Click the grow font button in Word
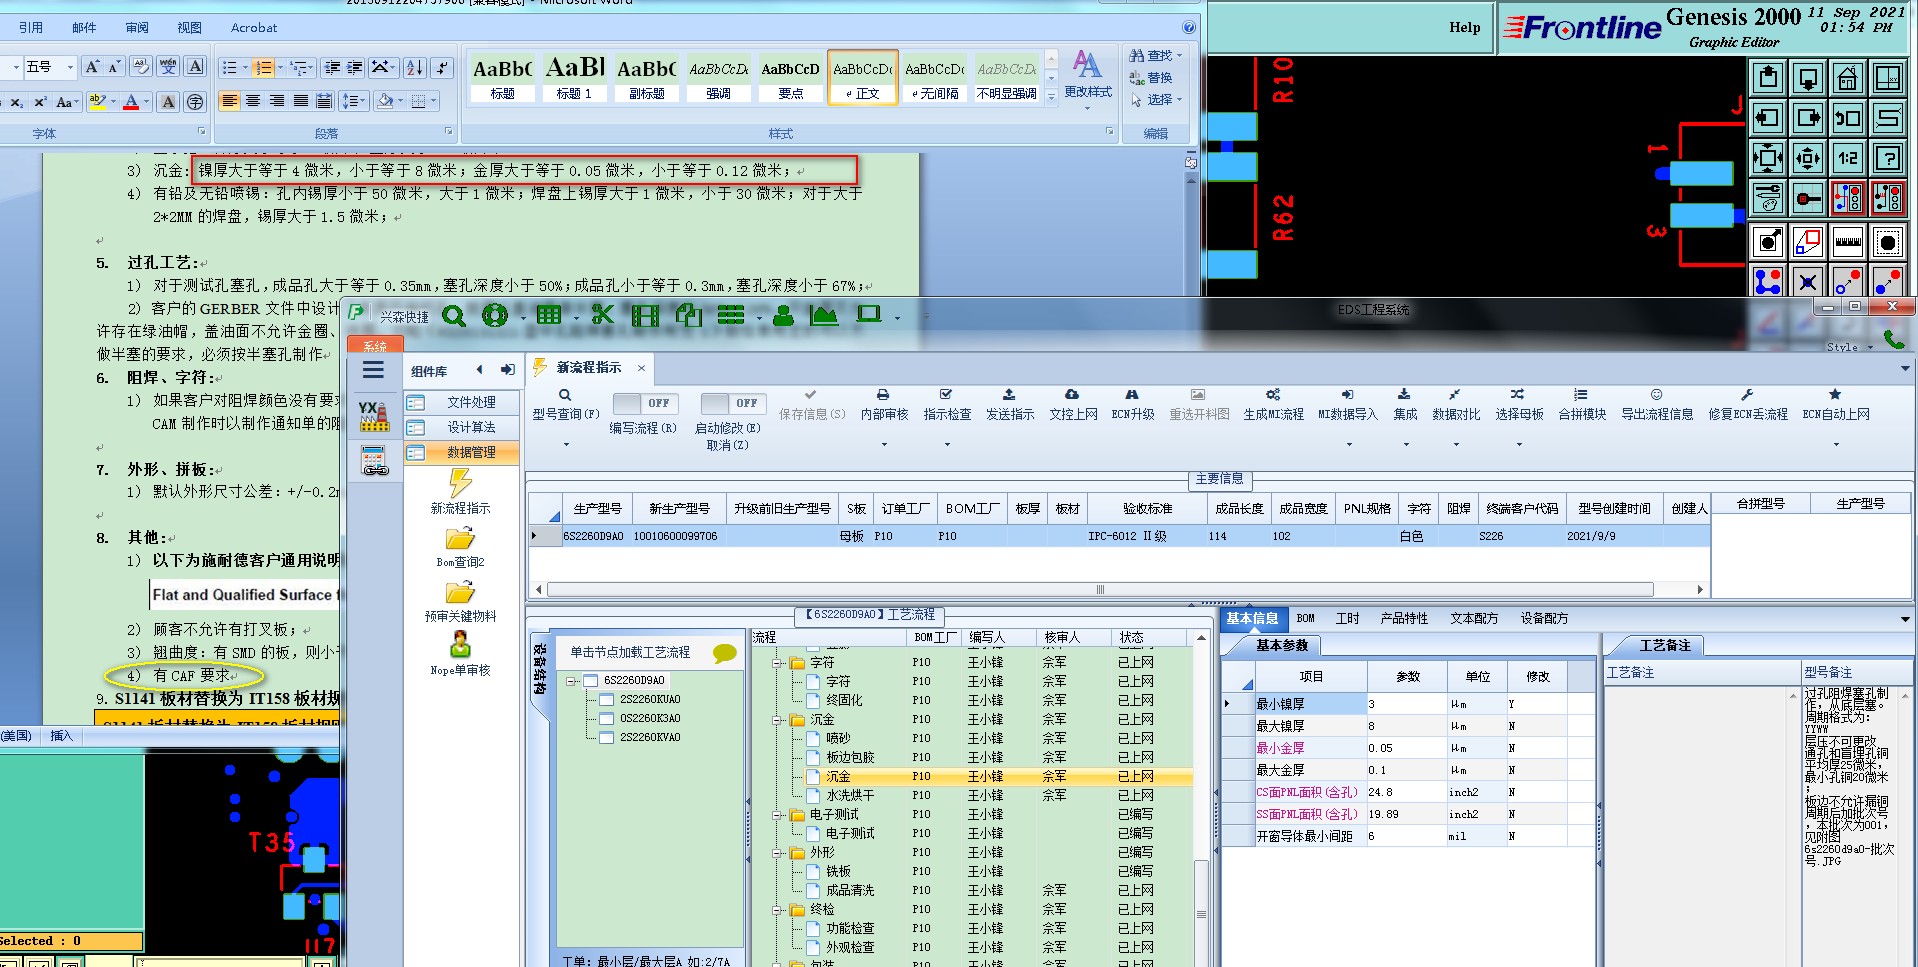 tap(92, 67)
